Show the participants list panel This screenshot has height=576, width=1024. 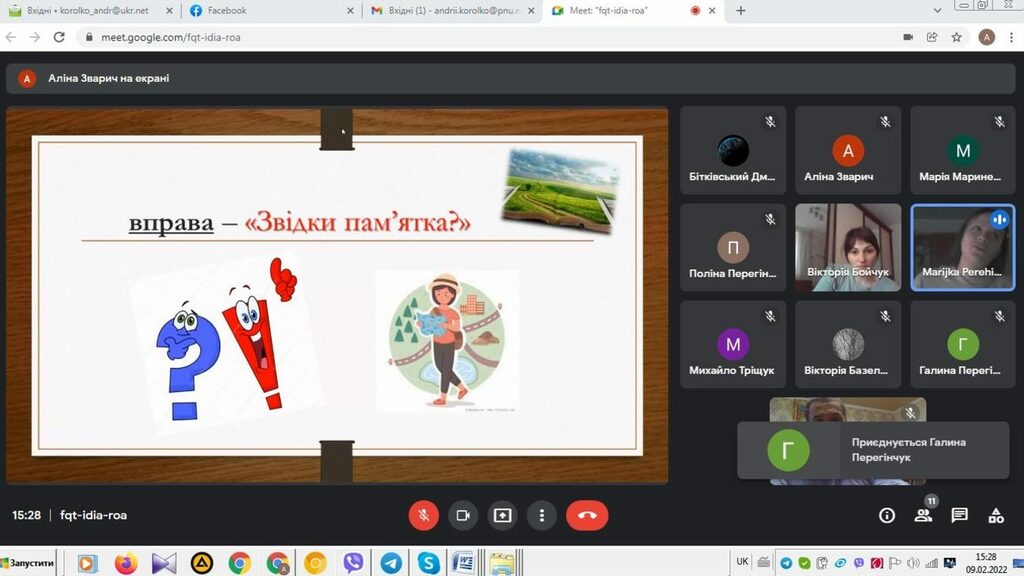(x=923, y=515)
